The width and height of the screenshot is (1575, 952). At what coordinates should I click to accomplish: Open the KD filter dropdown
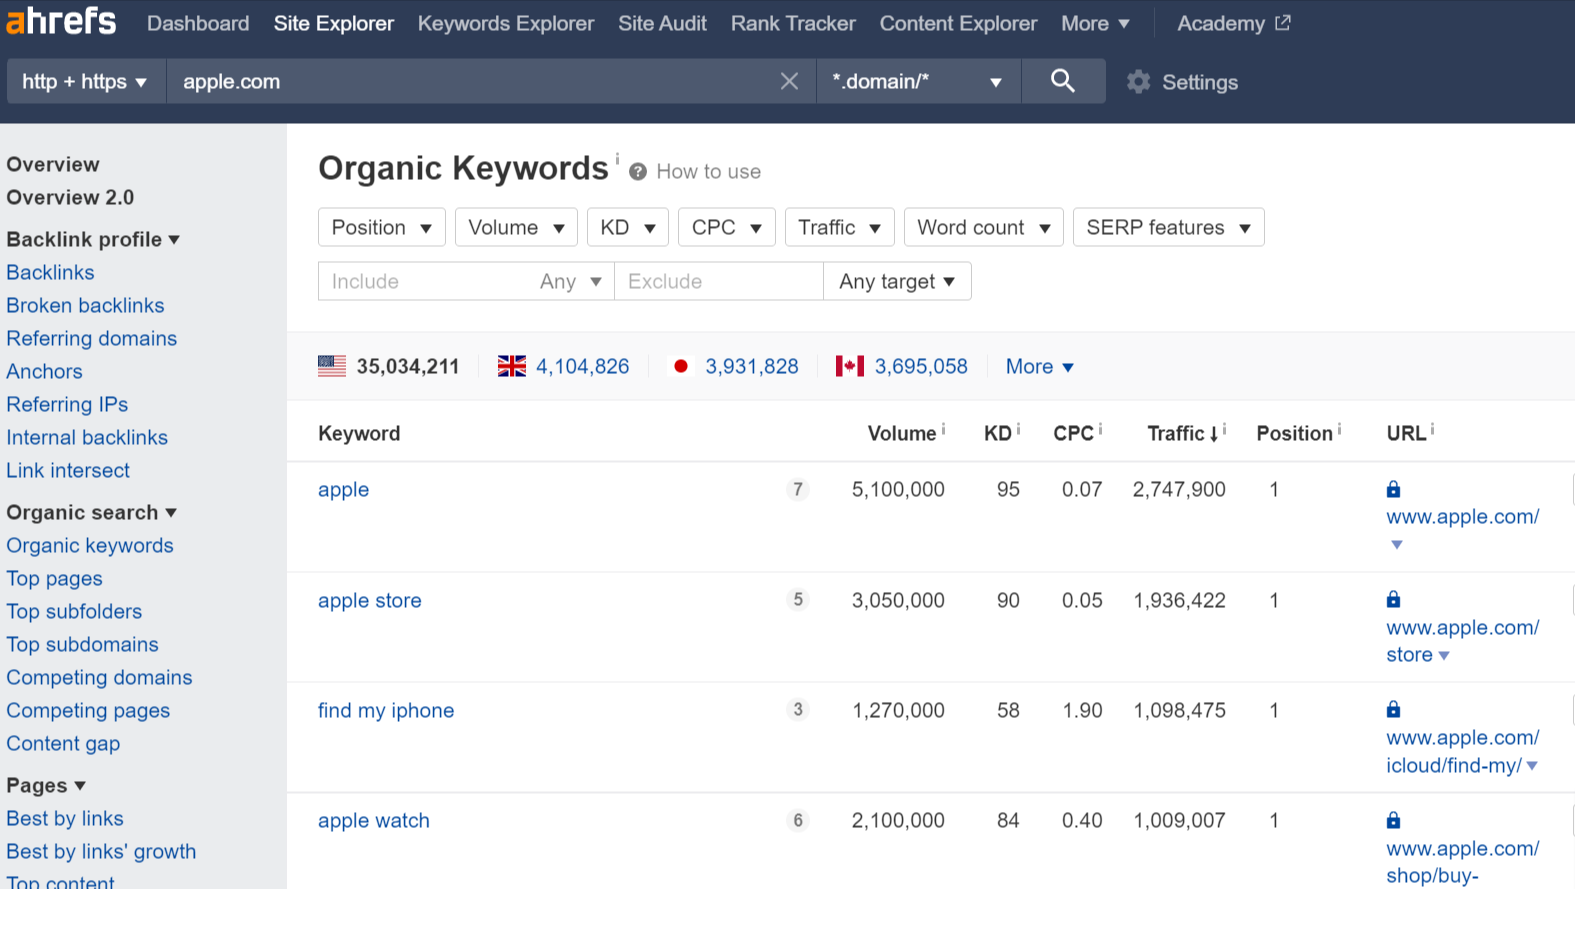point(628,227)
